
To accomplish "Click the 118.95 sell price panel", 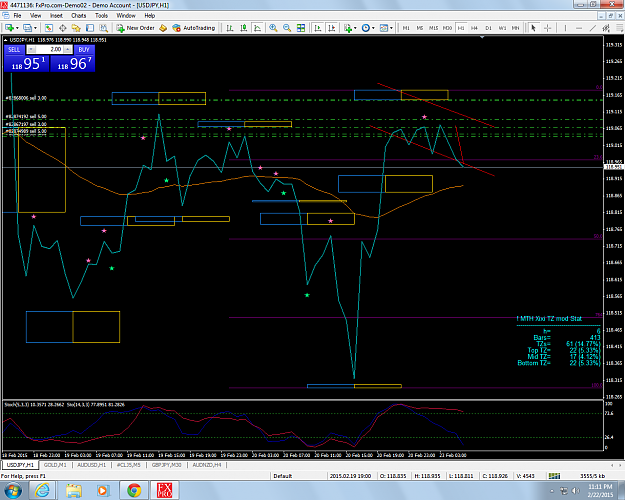I will pyautogui.click(x=27, y=63).
